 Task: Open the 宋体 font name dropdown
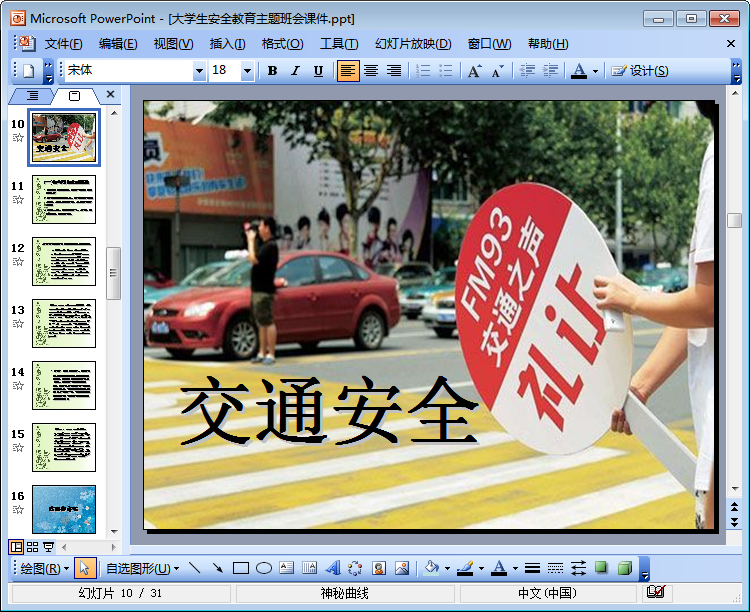(199, 71)
